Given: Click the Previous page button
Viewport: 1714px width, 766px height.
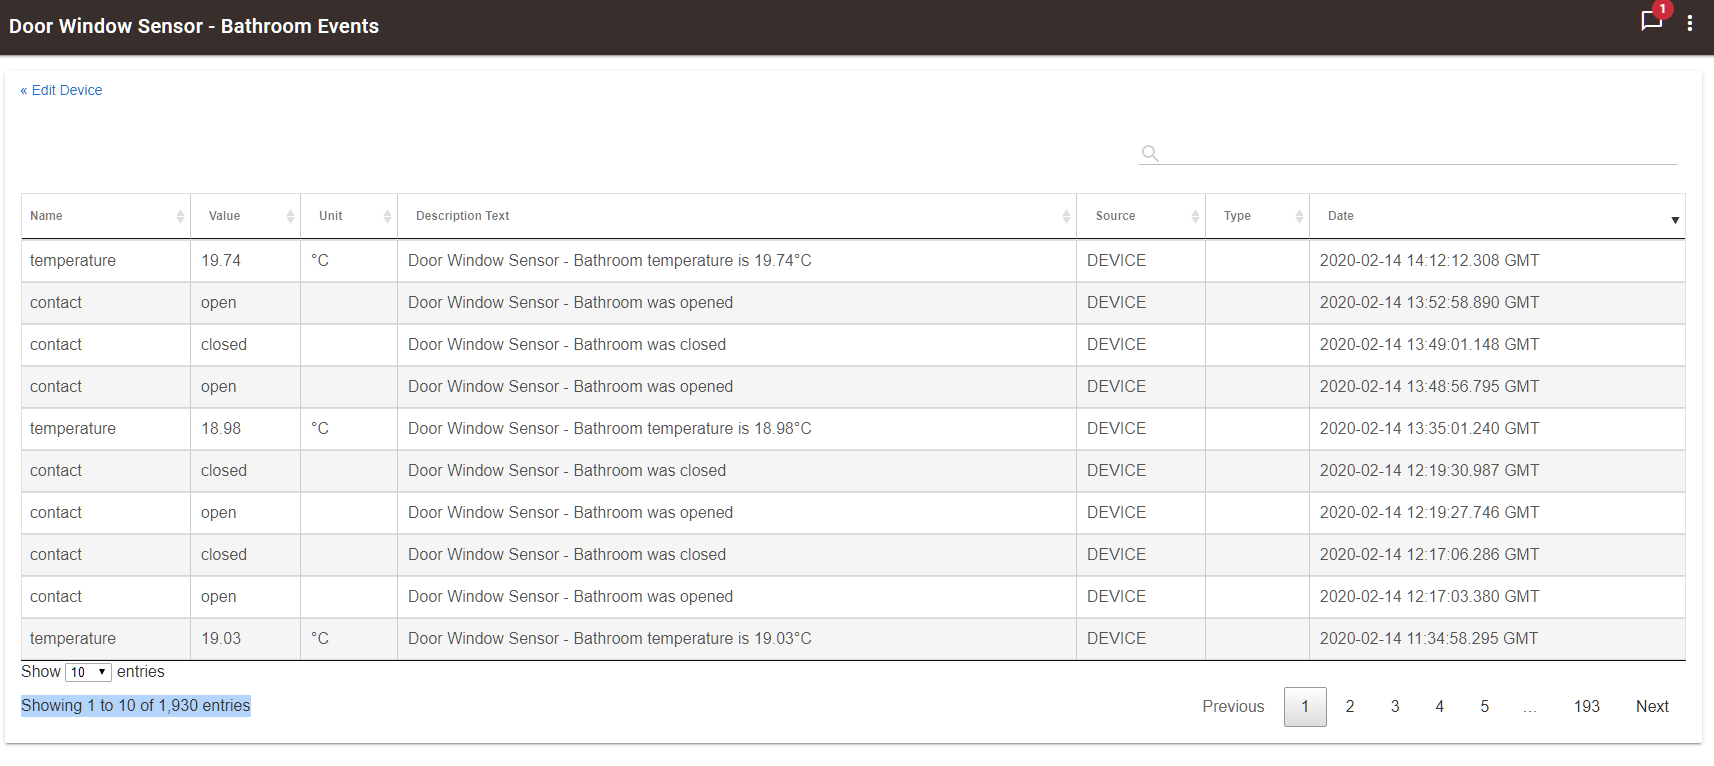Looking at the screenshot, I should [x=1233, y=706].
